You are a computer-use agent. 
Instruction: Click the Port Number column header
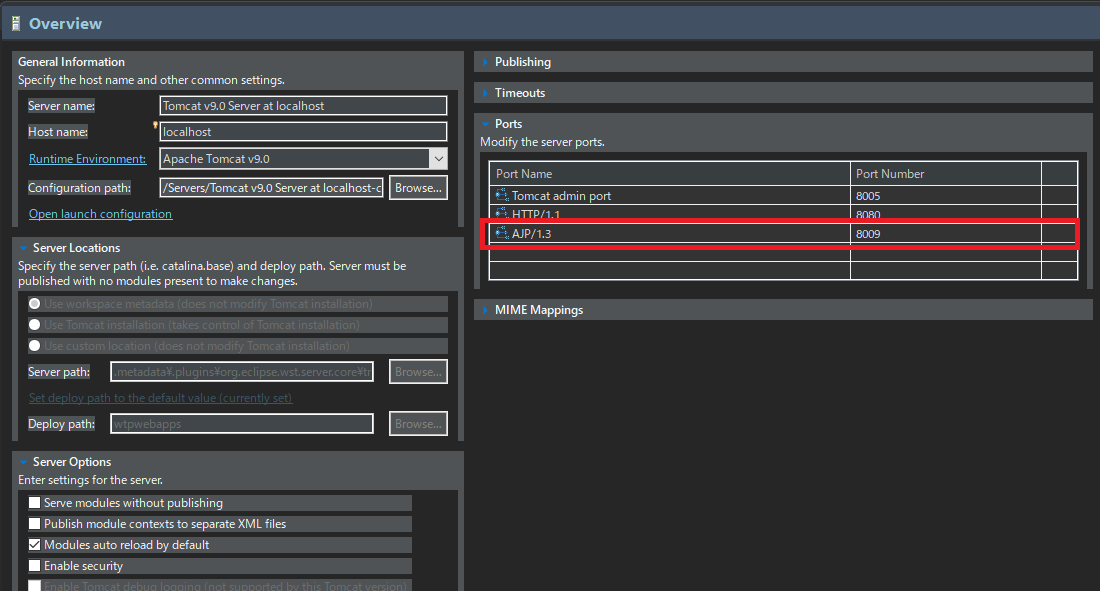(946, 173)
